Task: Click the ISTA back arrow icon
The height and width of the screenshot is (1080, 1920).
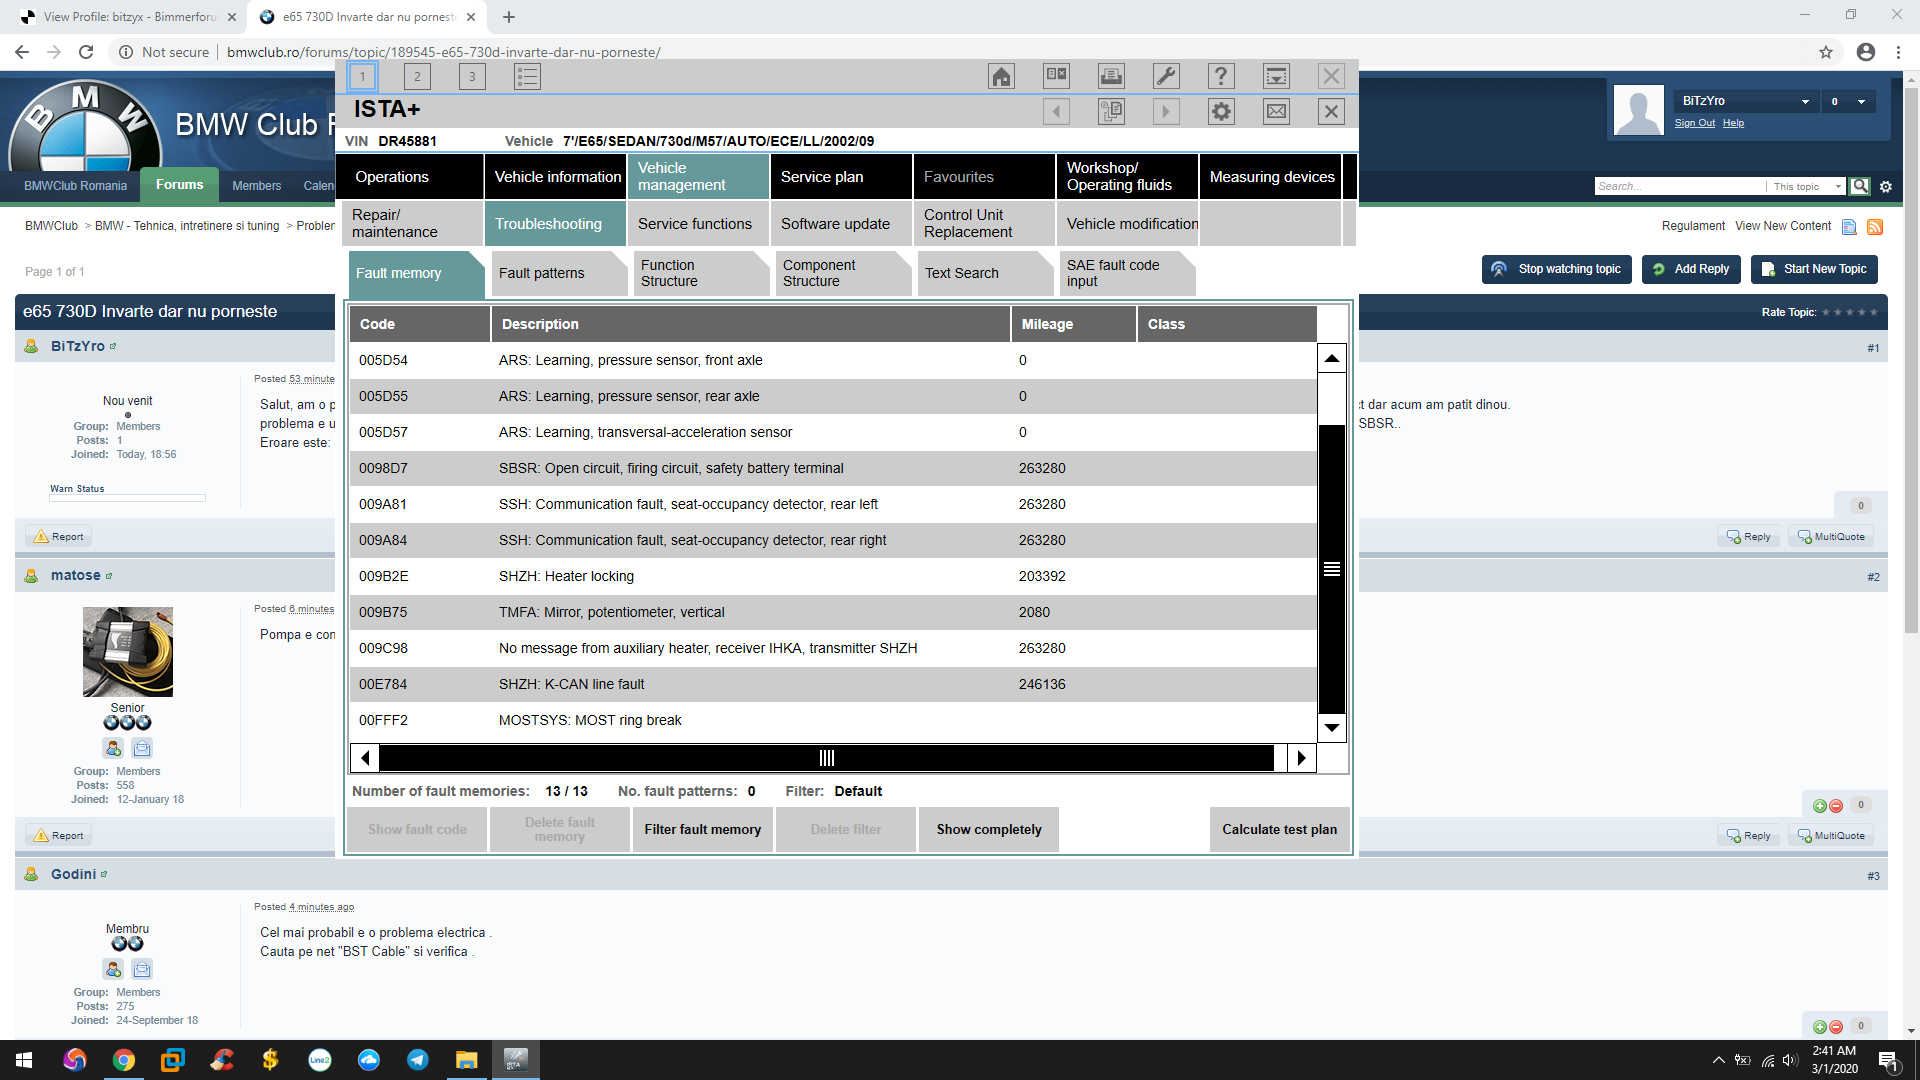Action: pos(1056,111)
